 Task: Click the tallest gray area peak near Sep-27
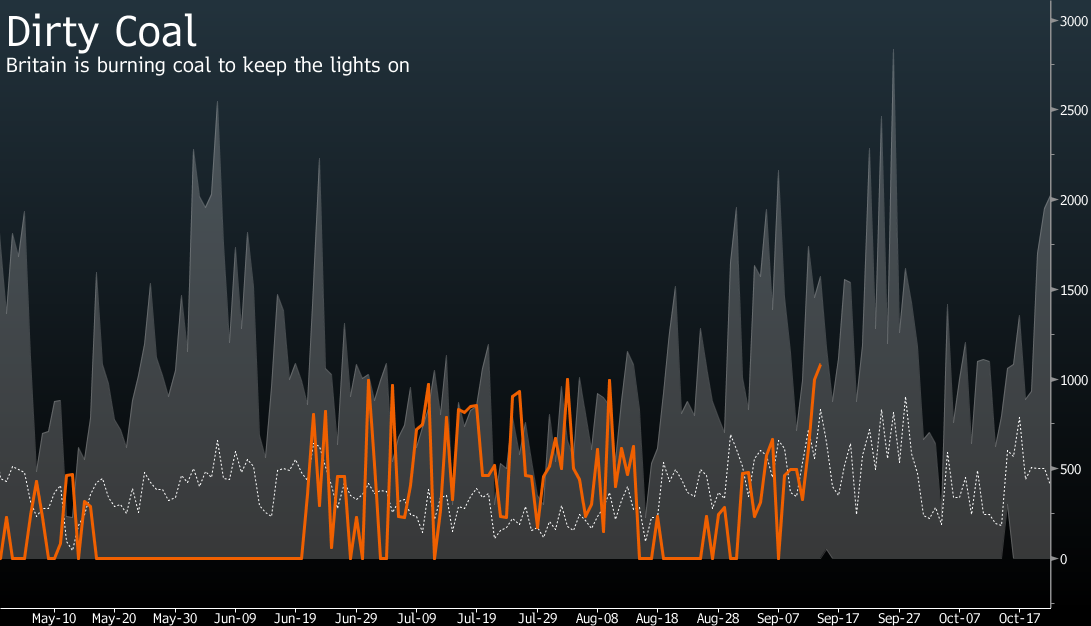[x=893, y=52]
